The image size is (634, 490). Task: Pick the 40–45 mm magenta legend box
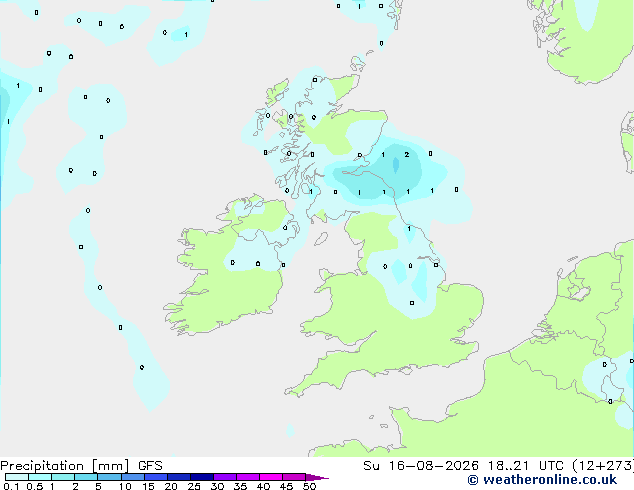[x=271, y=477]
